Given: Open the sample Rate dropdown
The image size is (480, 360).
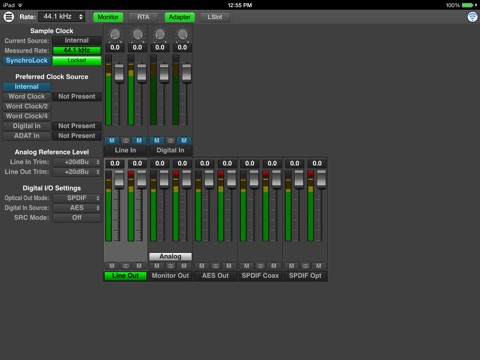Looking at the screenshot, I should pyautogui.click(x=62, y=17).
